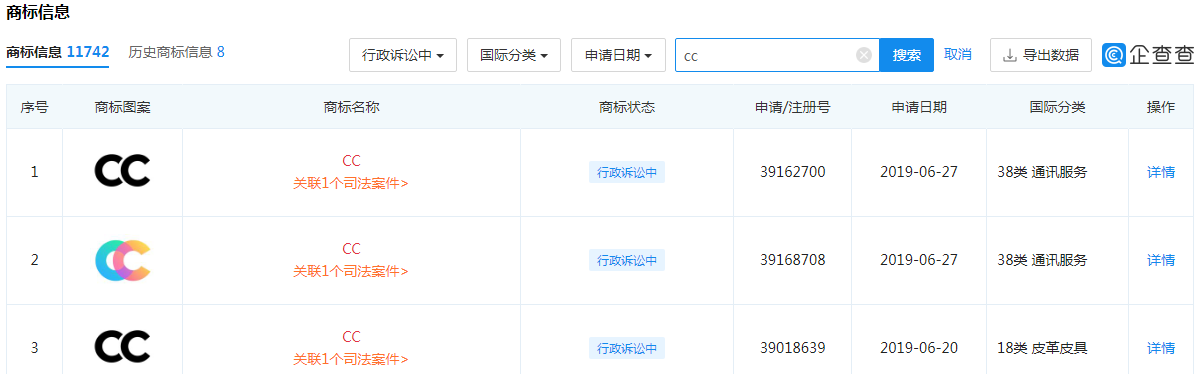Click the 申请/注册号 column header
The width and height of the screenshot is (1202, 374).
793,107
